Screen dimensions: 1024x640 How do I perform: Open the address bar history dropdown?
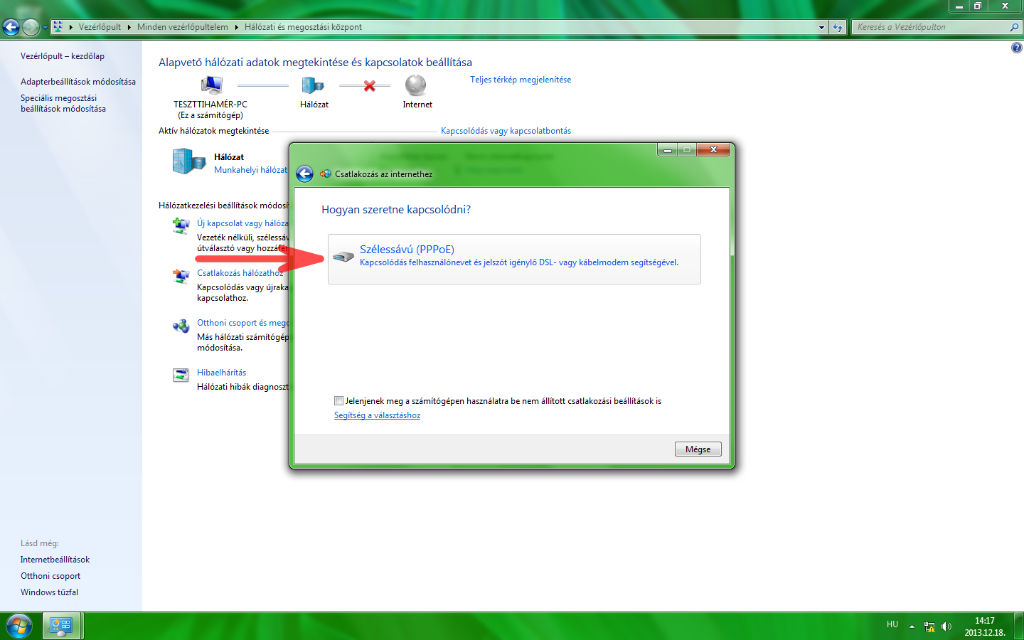(x=823, y=27)
